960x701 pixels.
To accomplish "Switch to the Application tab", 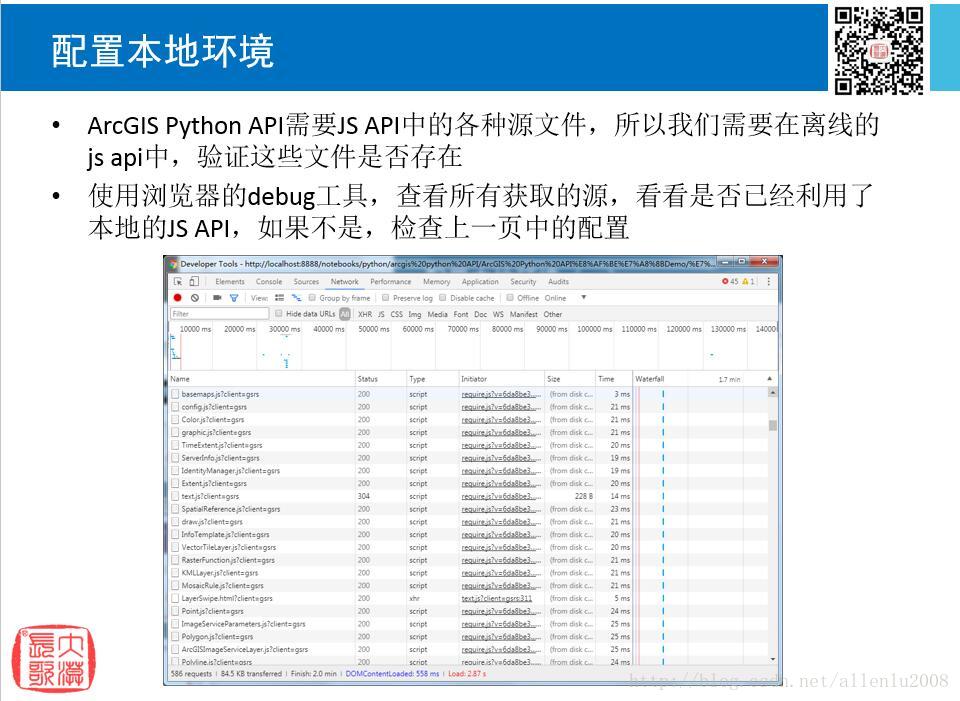I will 480,282.
